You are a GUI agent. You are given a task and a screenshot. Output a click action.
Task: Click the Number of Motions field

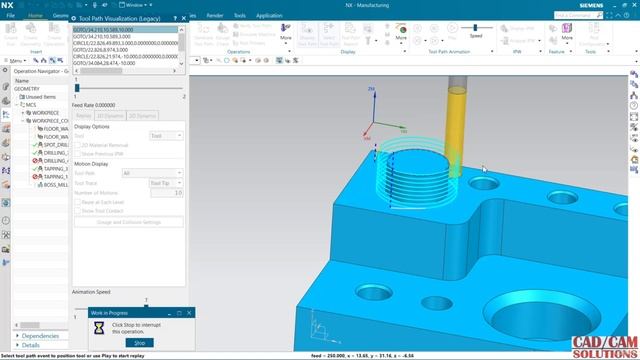click(167, 193)
